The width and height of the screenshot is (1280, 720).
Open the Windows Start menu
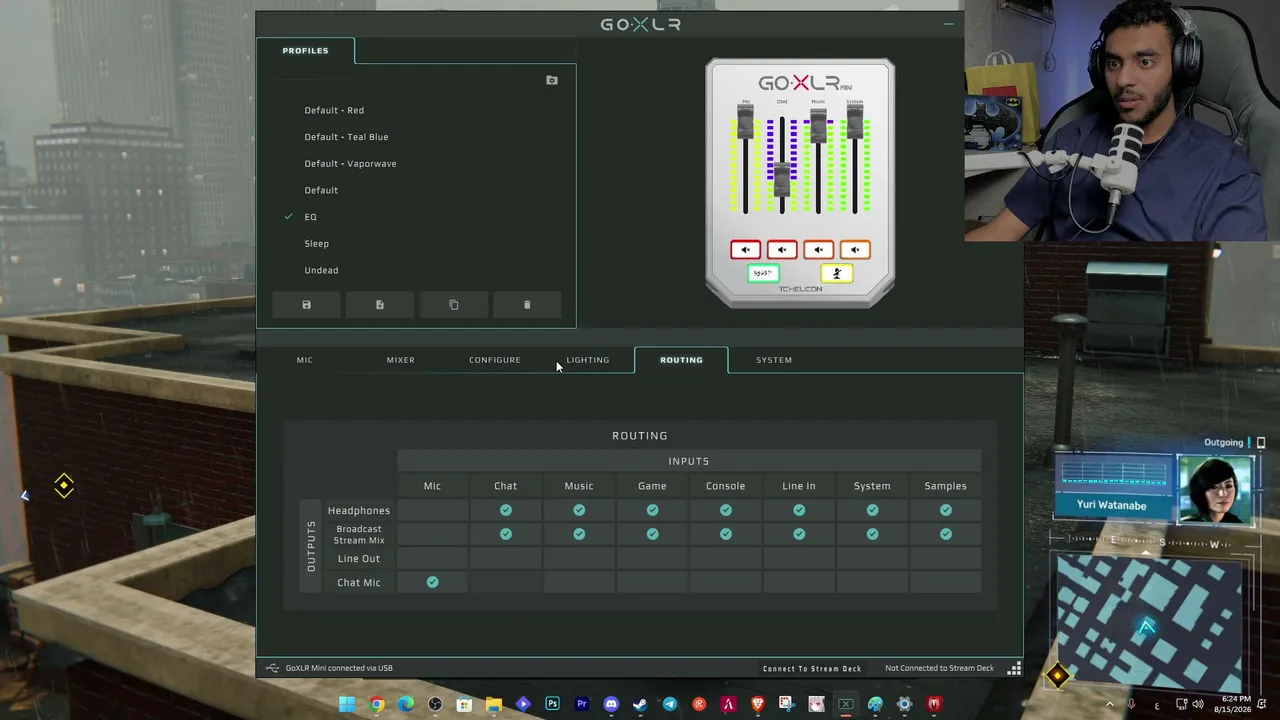[x=347, y=704]
